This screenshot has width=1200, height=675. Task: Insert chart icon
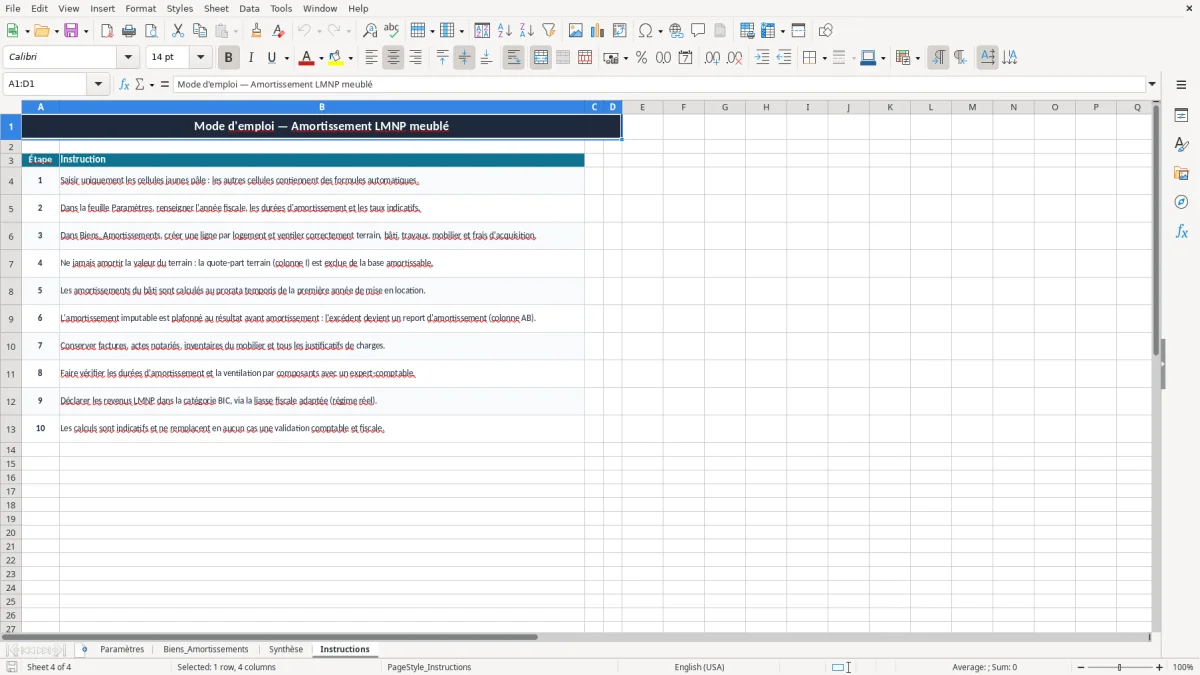tap(598, 31)
